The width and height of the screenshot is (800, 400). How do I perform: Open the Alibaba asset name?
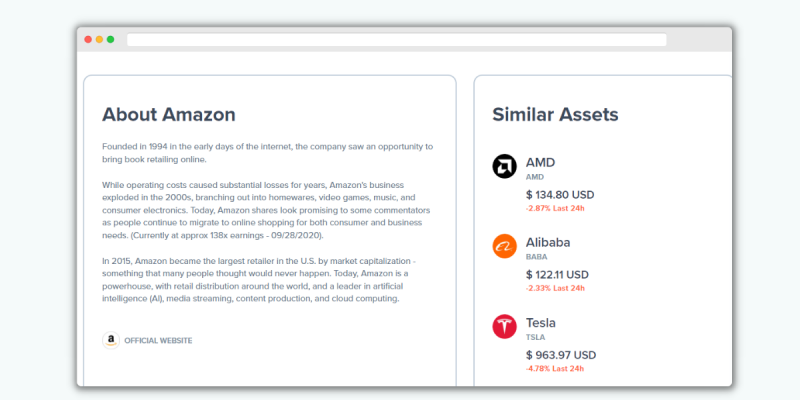tap(548, 242)
